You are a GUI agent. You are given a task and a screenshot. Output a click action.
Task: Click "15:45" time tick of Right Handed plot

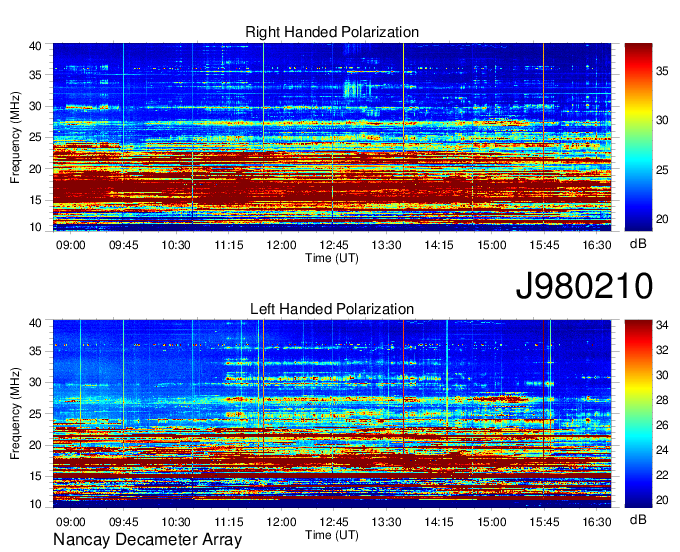click(x=544, y=245)
